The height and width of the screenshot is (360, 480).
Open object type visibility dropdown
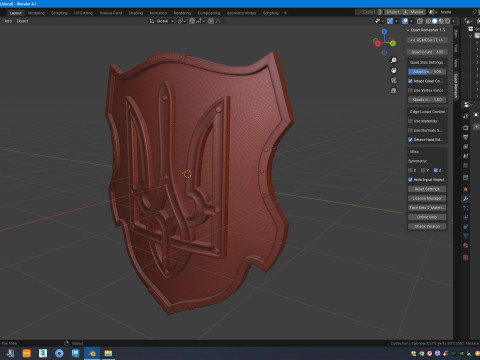tap(379, 21)
